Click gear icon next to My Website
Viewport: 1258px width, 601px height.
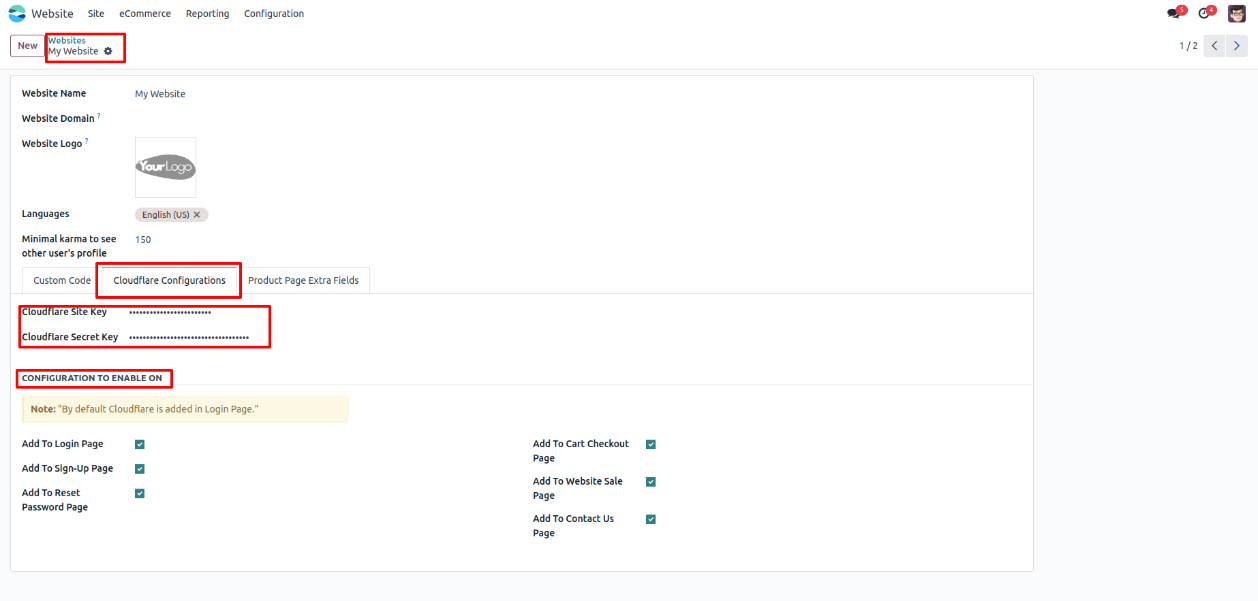[x=108, y=51]
